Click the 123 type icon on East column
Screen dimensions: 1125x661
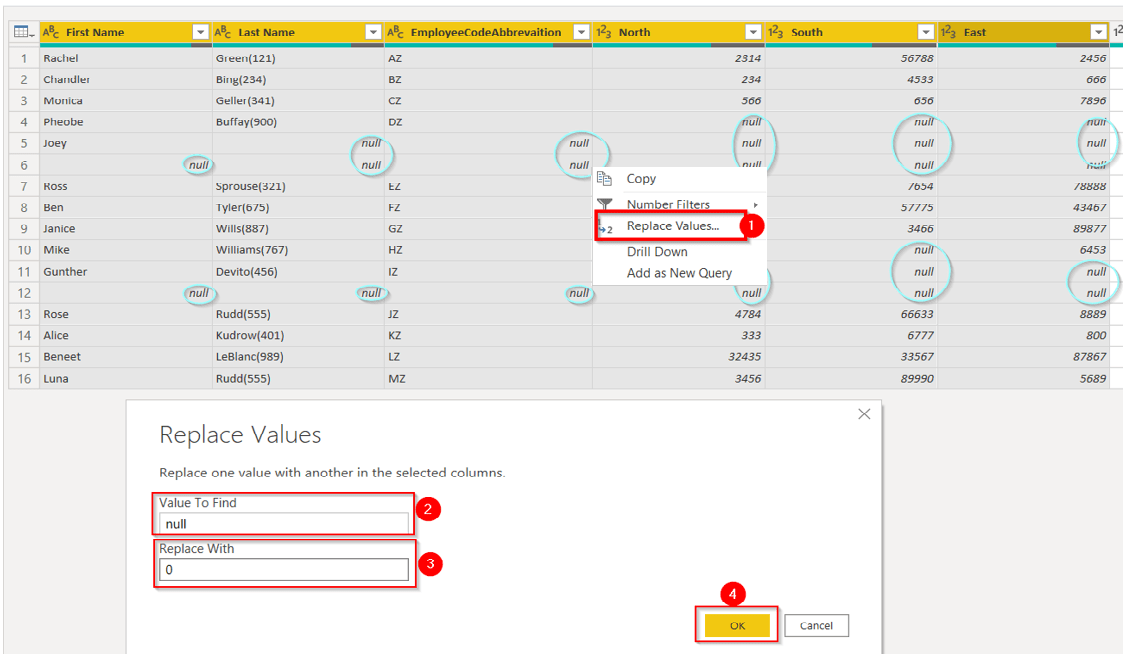coord(946,31)
